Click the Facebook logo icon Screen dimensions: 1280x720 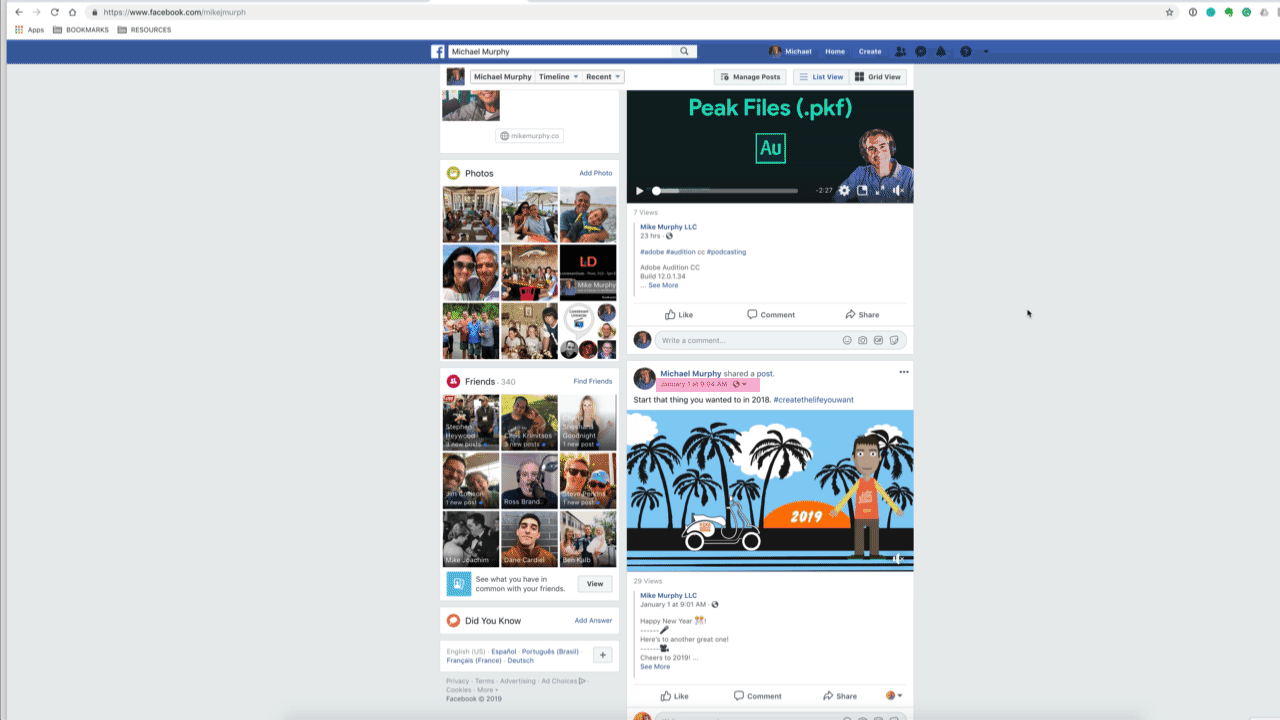pos(438,52)
